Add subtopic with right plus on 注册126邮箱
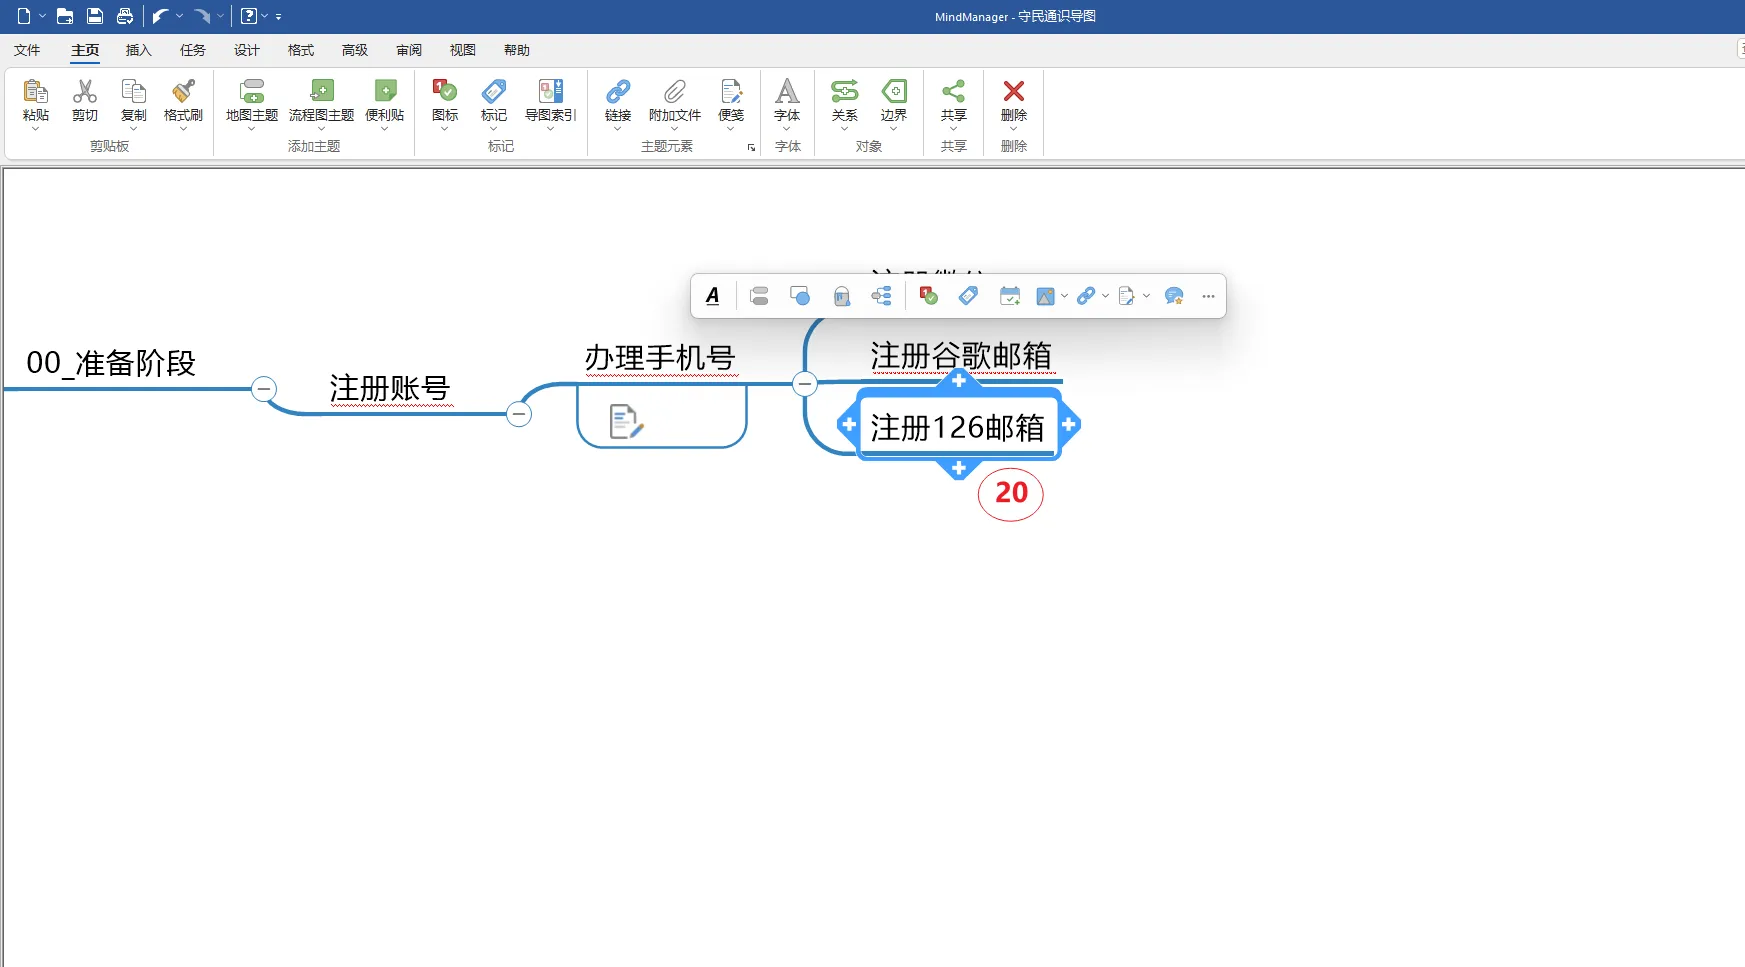 point(1069,424)
